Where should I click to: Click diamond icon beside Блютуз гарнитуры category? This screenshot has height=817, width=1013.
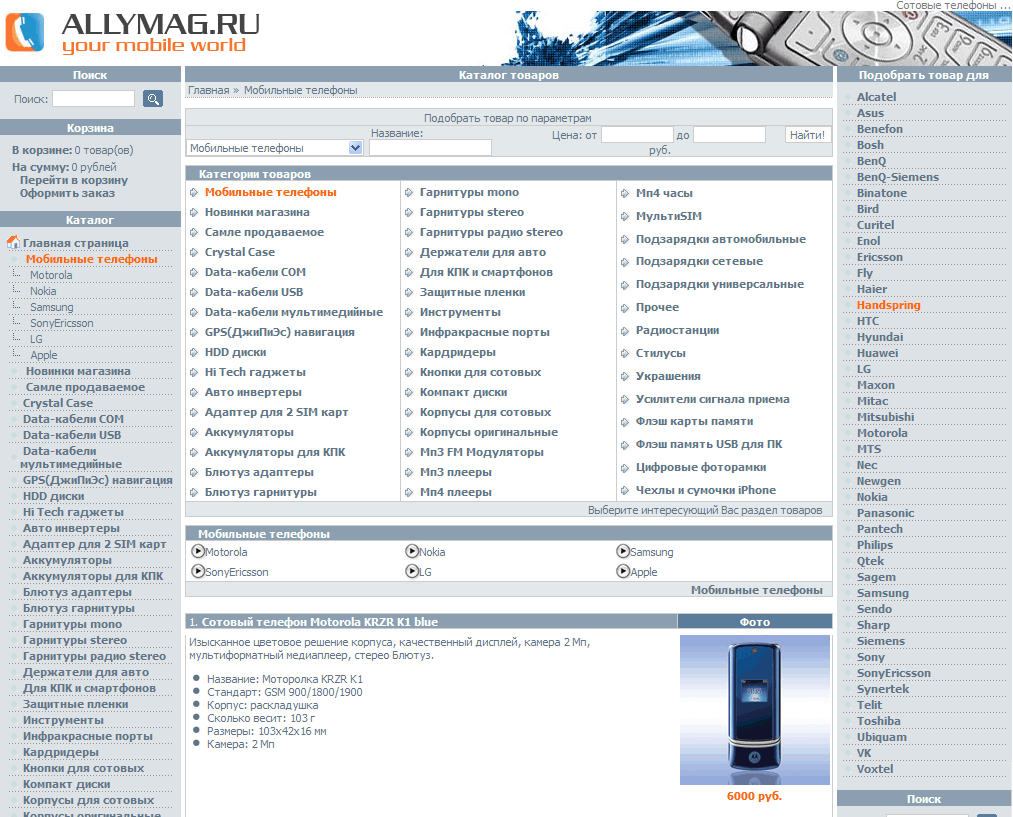[x=194, y=493]
